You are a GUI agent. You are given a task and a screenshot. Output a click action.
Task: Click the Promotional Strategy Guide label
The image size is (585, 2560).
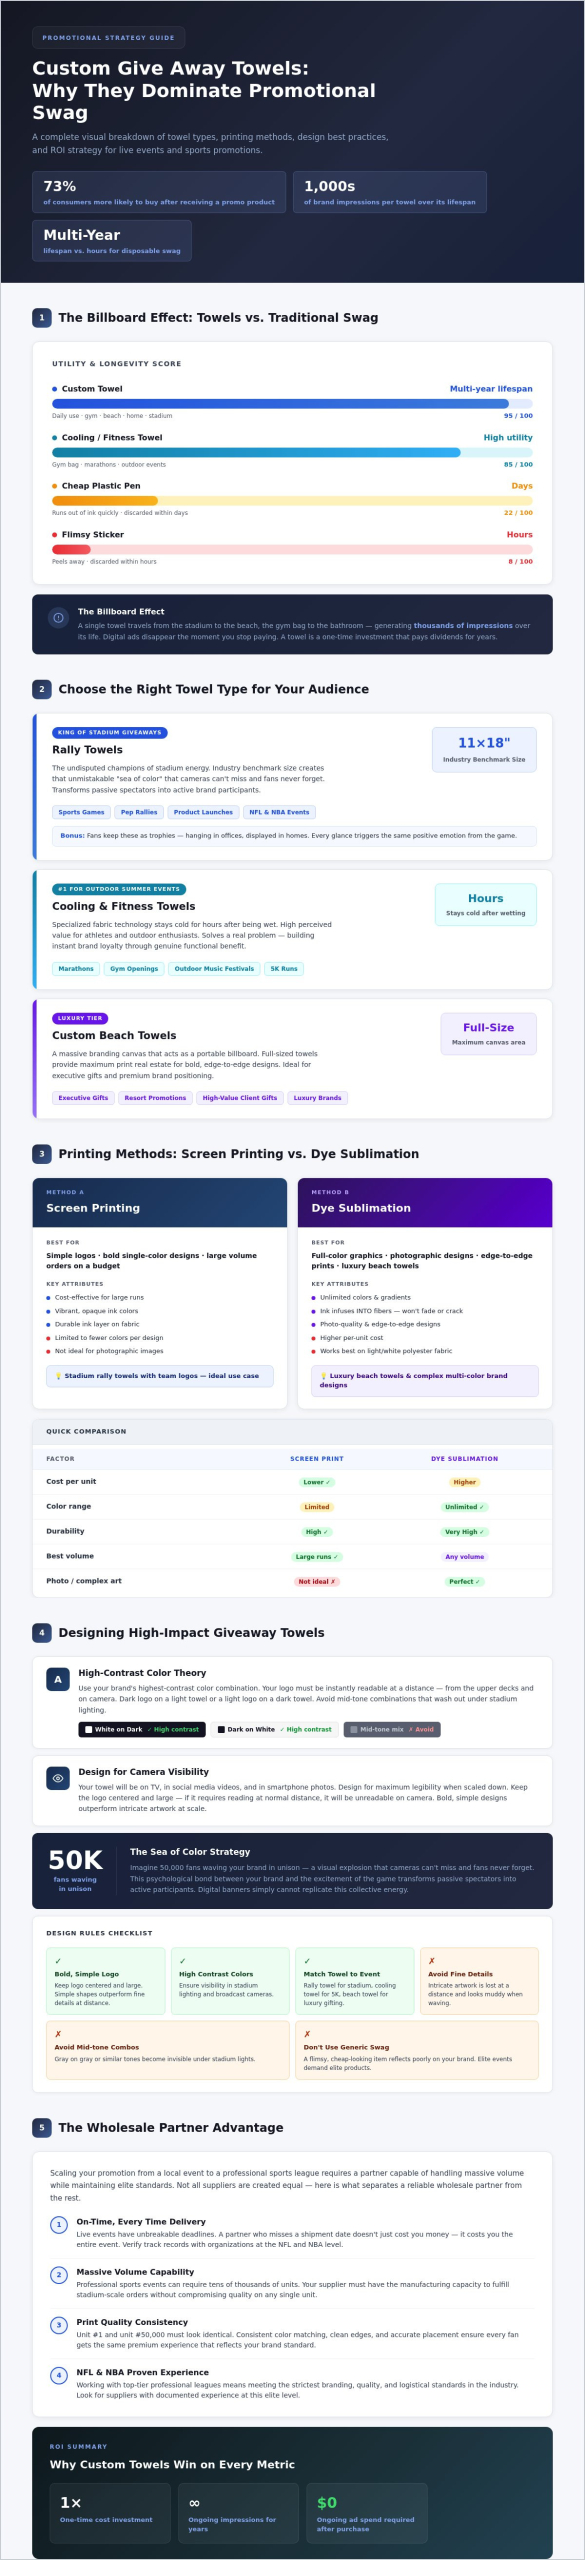coord(108,38)
